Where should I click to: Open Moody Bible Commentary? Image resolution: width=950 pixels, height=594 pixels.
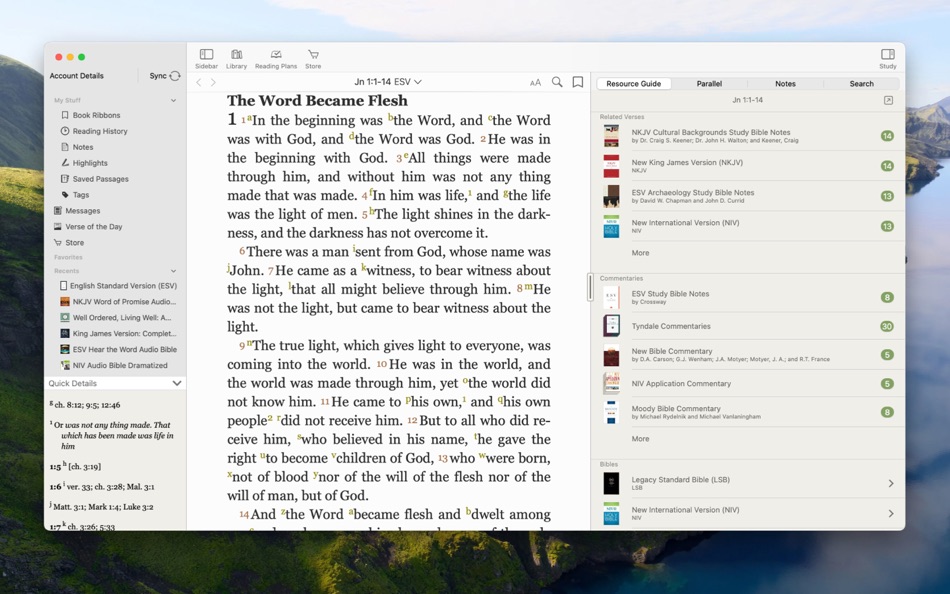[x=749, y=412]
